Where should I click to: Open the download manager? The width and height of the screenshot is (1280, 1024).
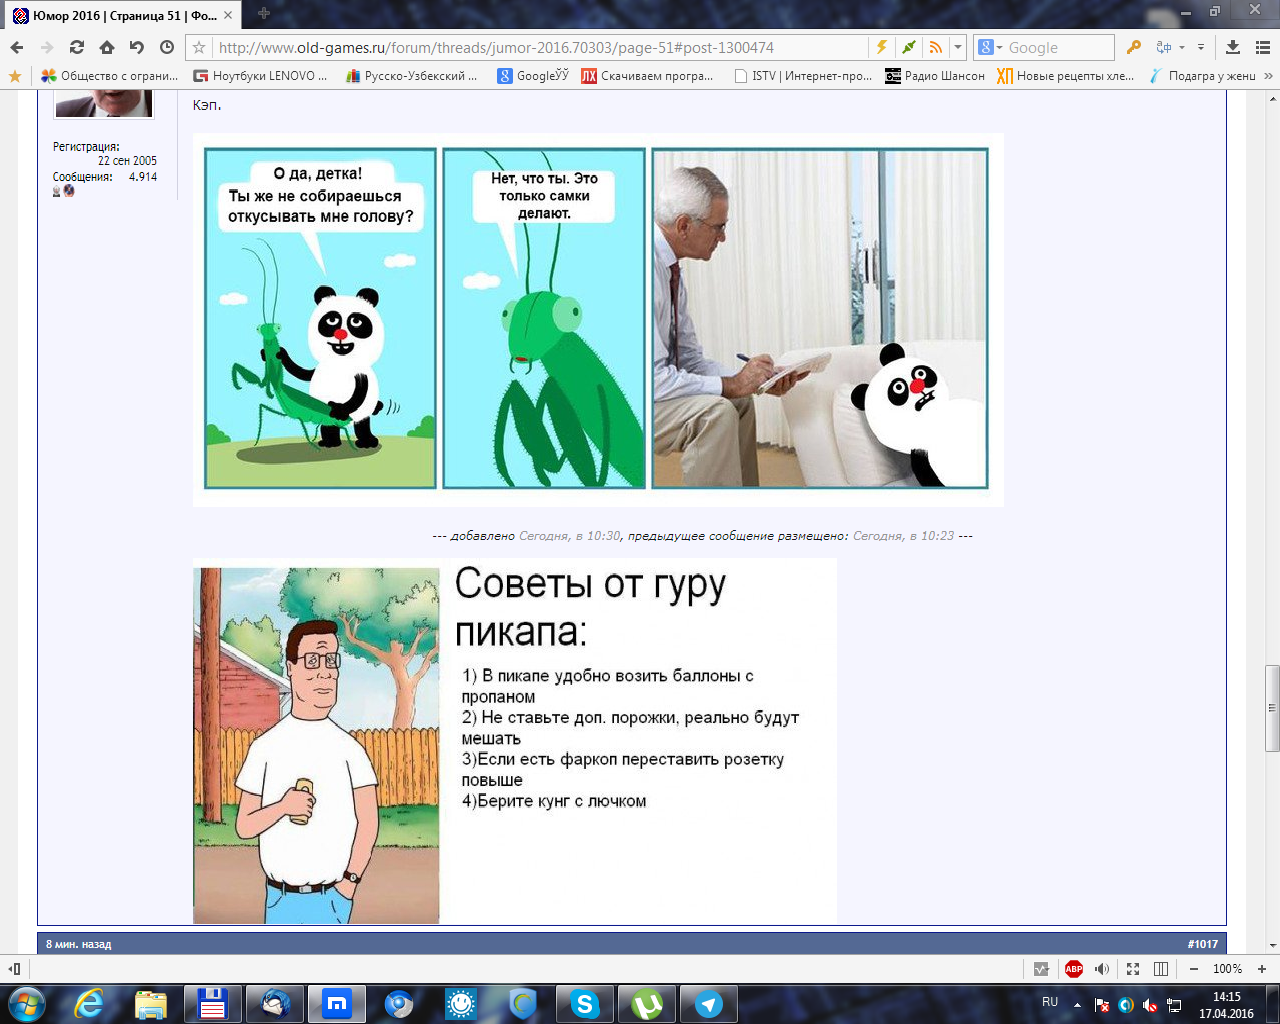coord(1233,47)
